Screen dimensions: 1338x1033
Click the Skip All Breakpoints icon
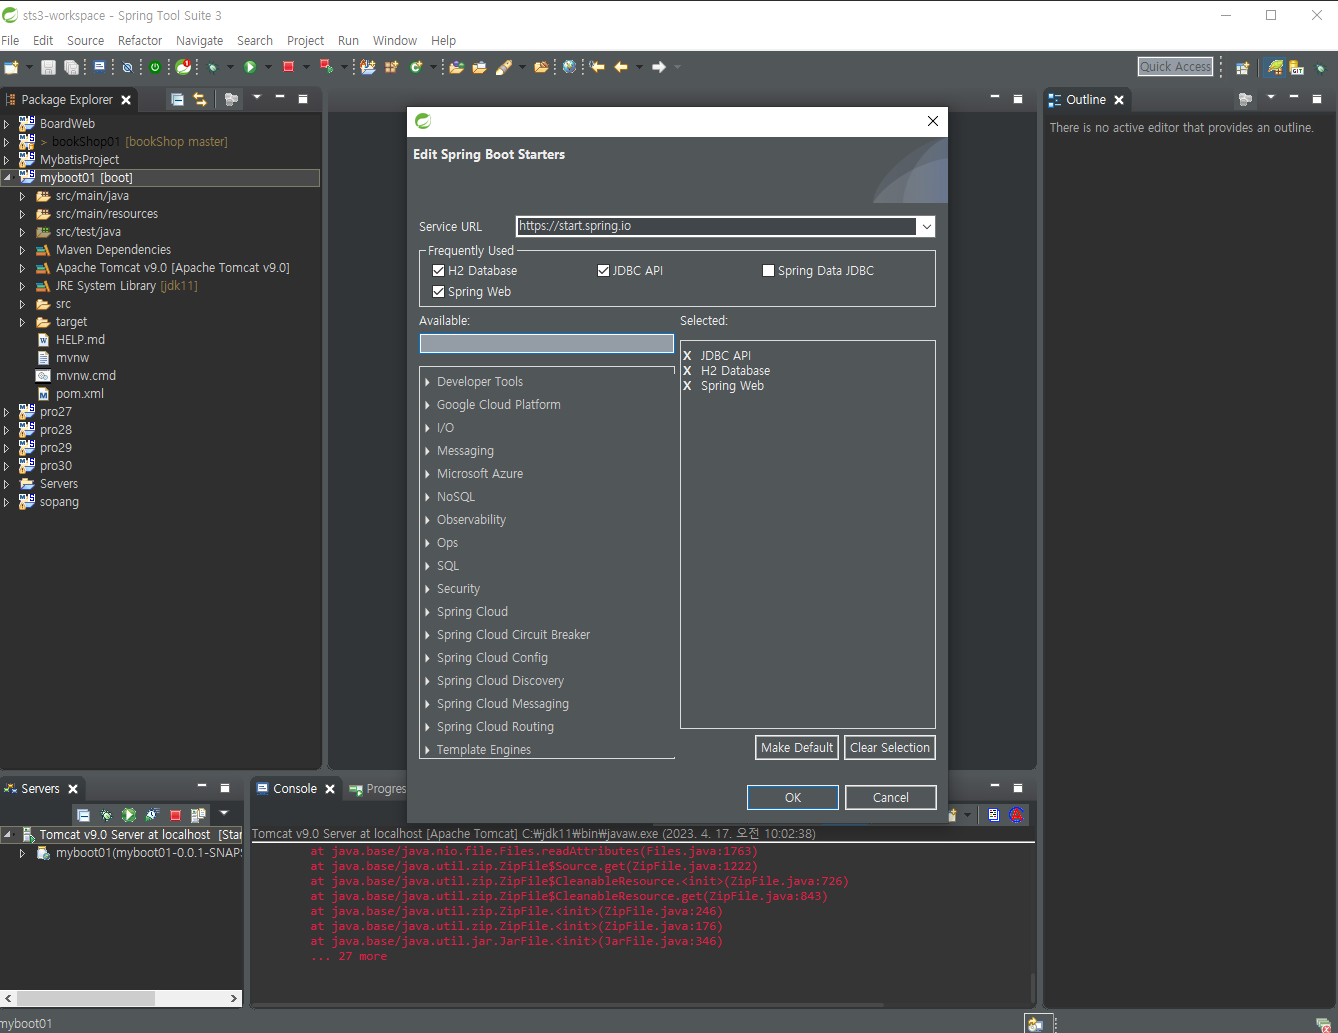coord(127,67)
